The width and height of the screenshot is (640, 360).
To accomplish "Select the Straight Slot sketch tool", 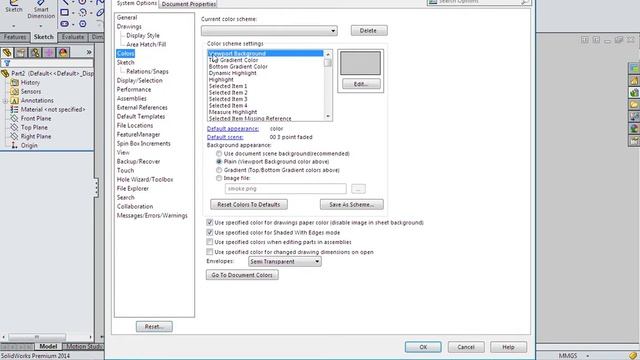I will coord(64,24).
